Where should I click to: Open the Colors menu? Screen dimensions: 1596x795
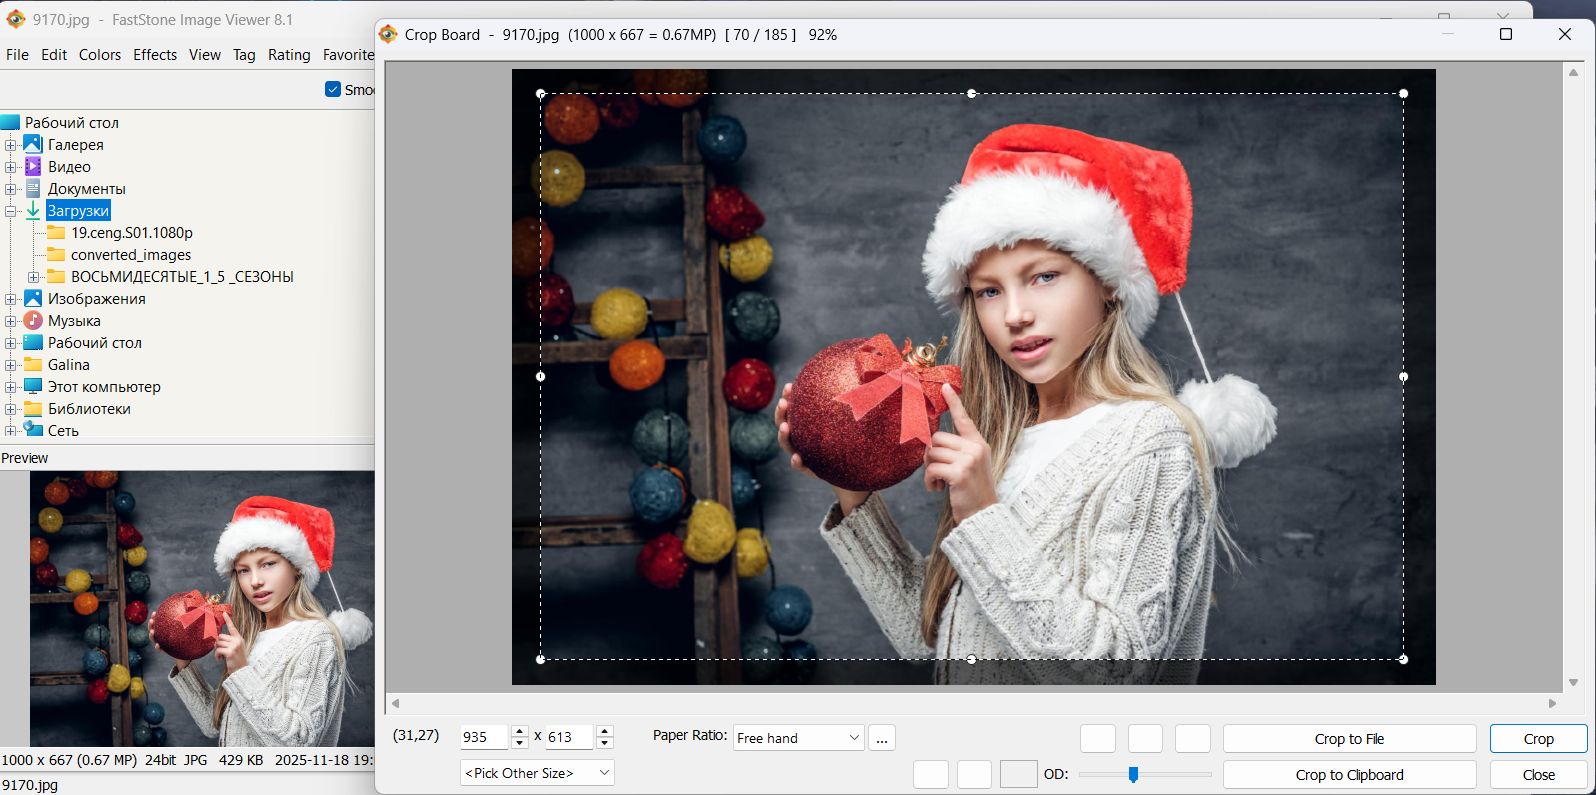pyautogui.click(x=100, y=55)
